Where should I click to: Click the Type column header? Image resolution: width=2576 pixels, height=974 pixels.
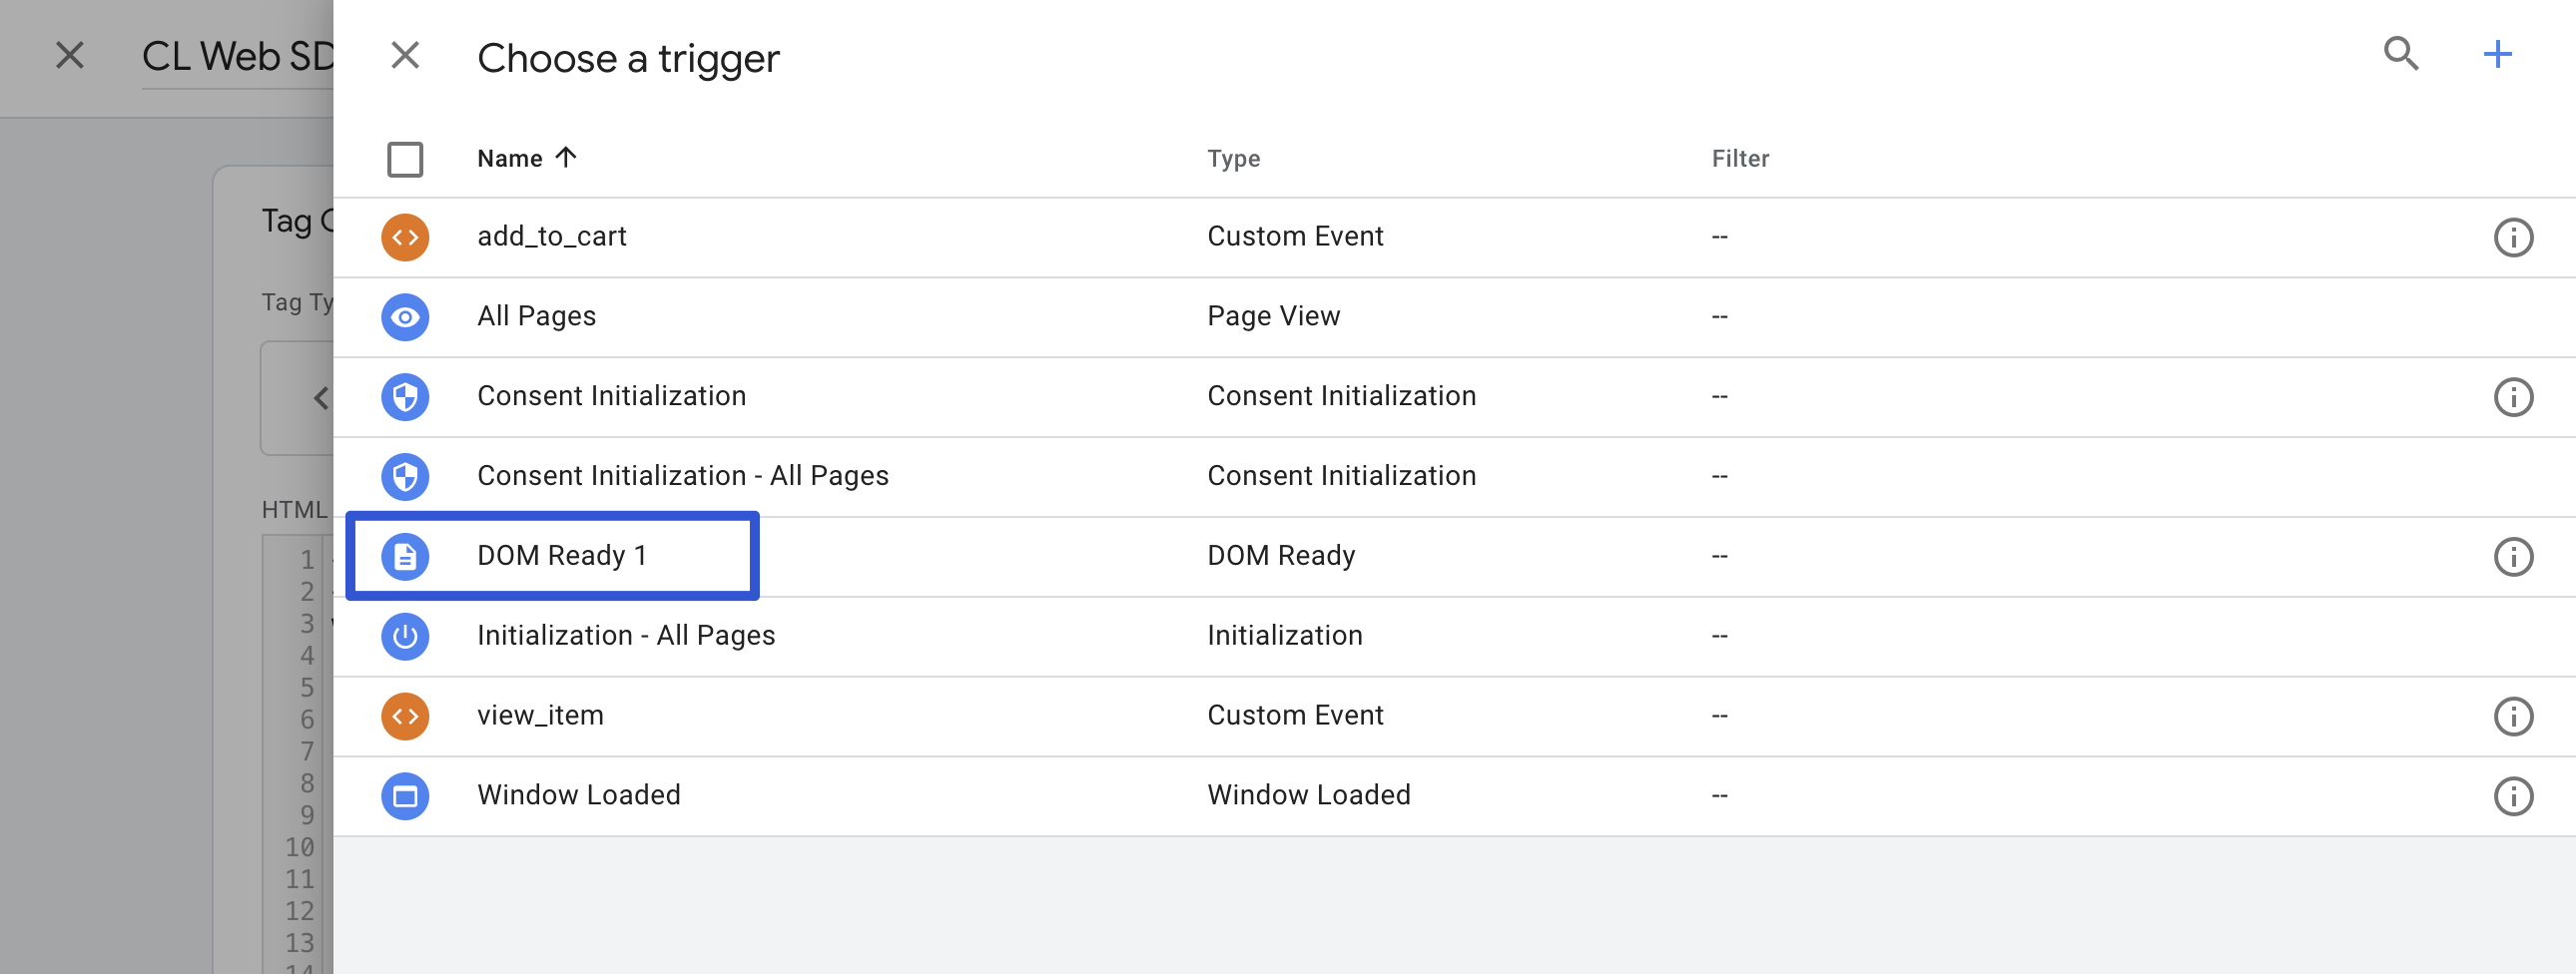(x=1233, y=158)
